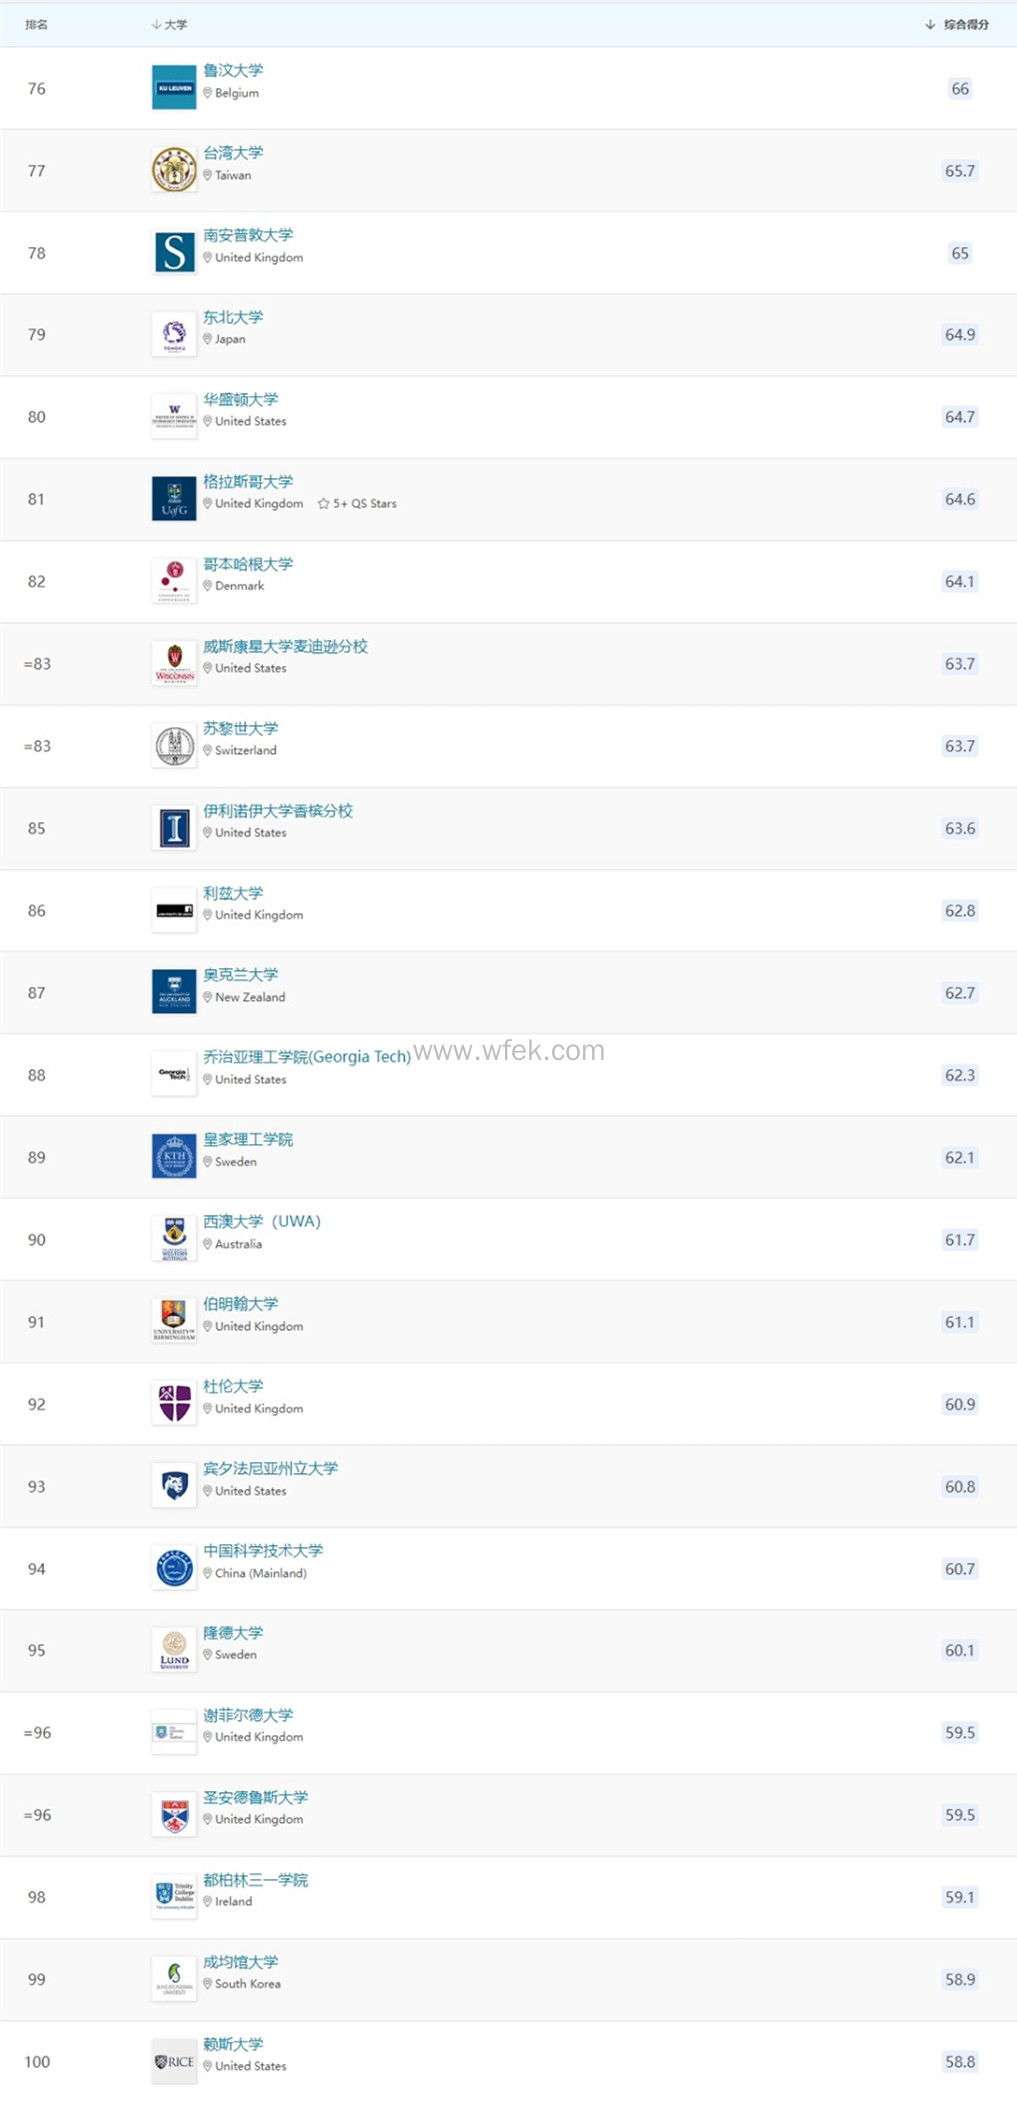Open the 中国科学技术大学 link
The image size is (1017, 2101).
[263, 1550]
